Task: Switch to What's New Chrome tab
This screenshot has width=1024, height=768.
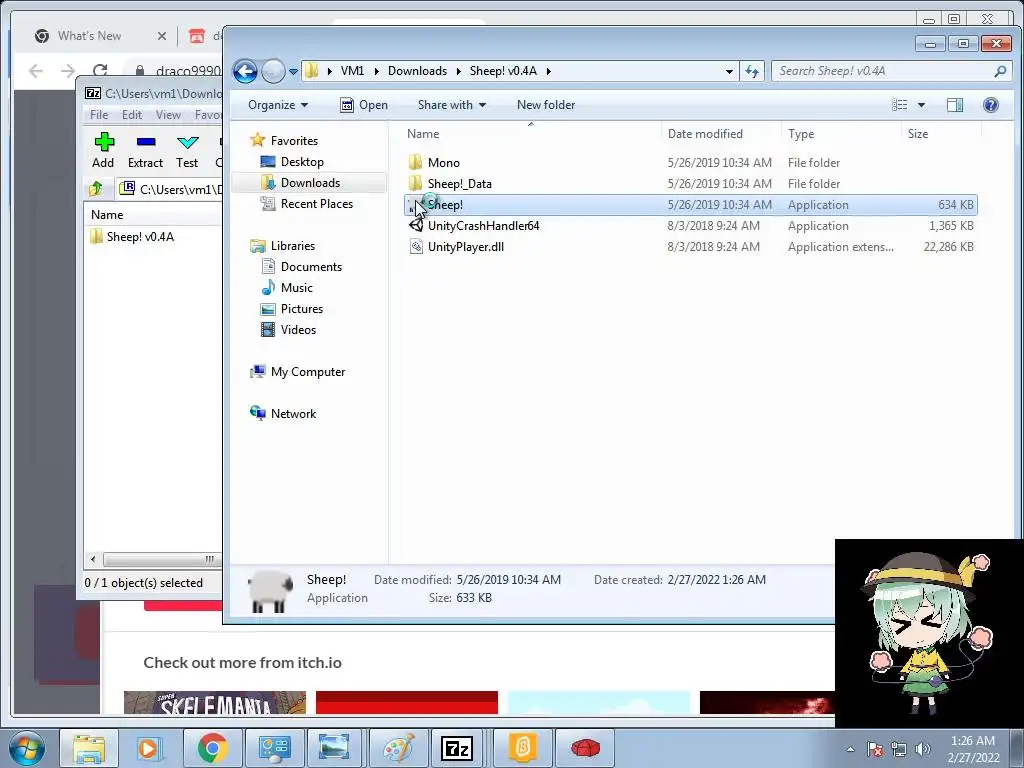Action: tap(89, 36)
